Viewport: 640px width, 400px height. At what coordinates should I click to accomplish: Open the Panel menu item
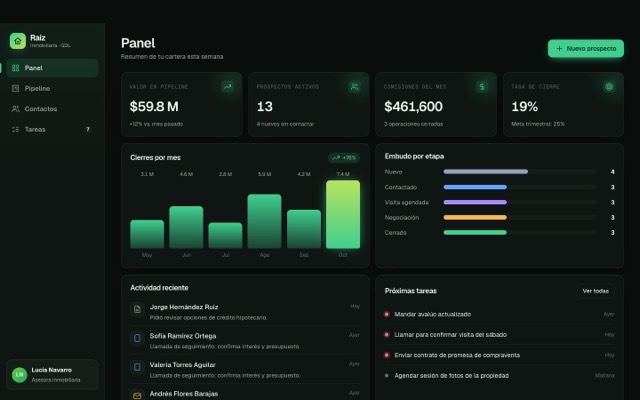coord(52,68)
